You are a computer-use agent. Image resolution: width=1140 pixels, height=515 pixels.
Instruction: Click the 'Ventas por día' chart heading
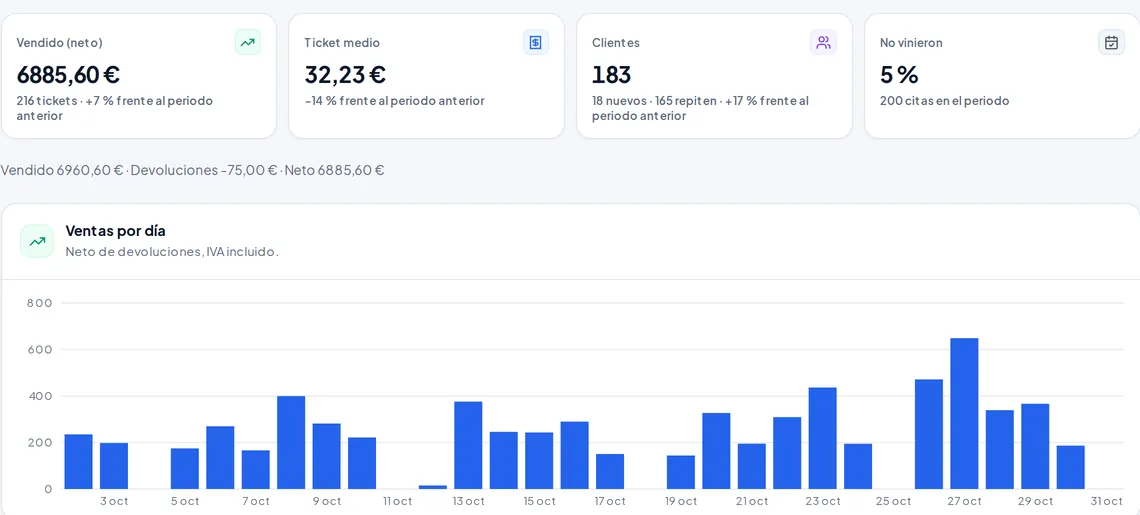coord(116,231)
